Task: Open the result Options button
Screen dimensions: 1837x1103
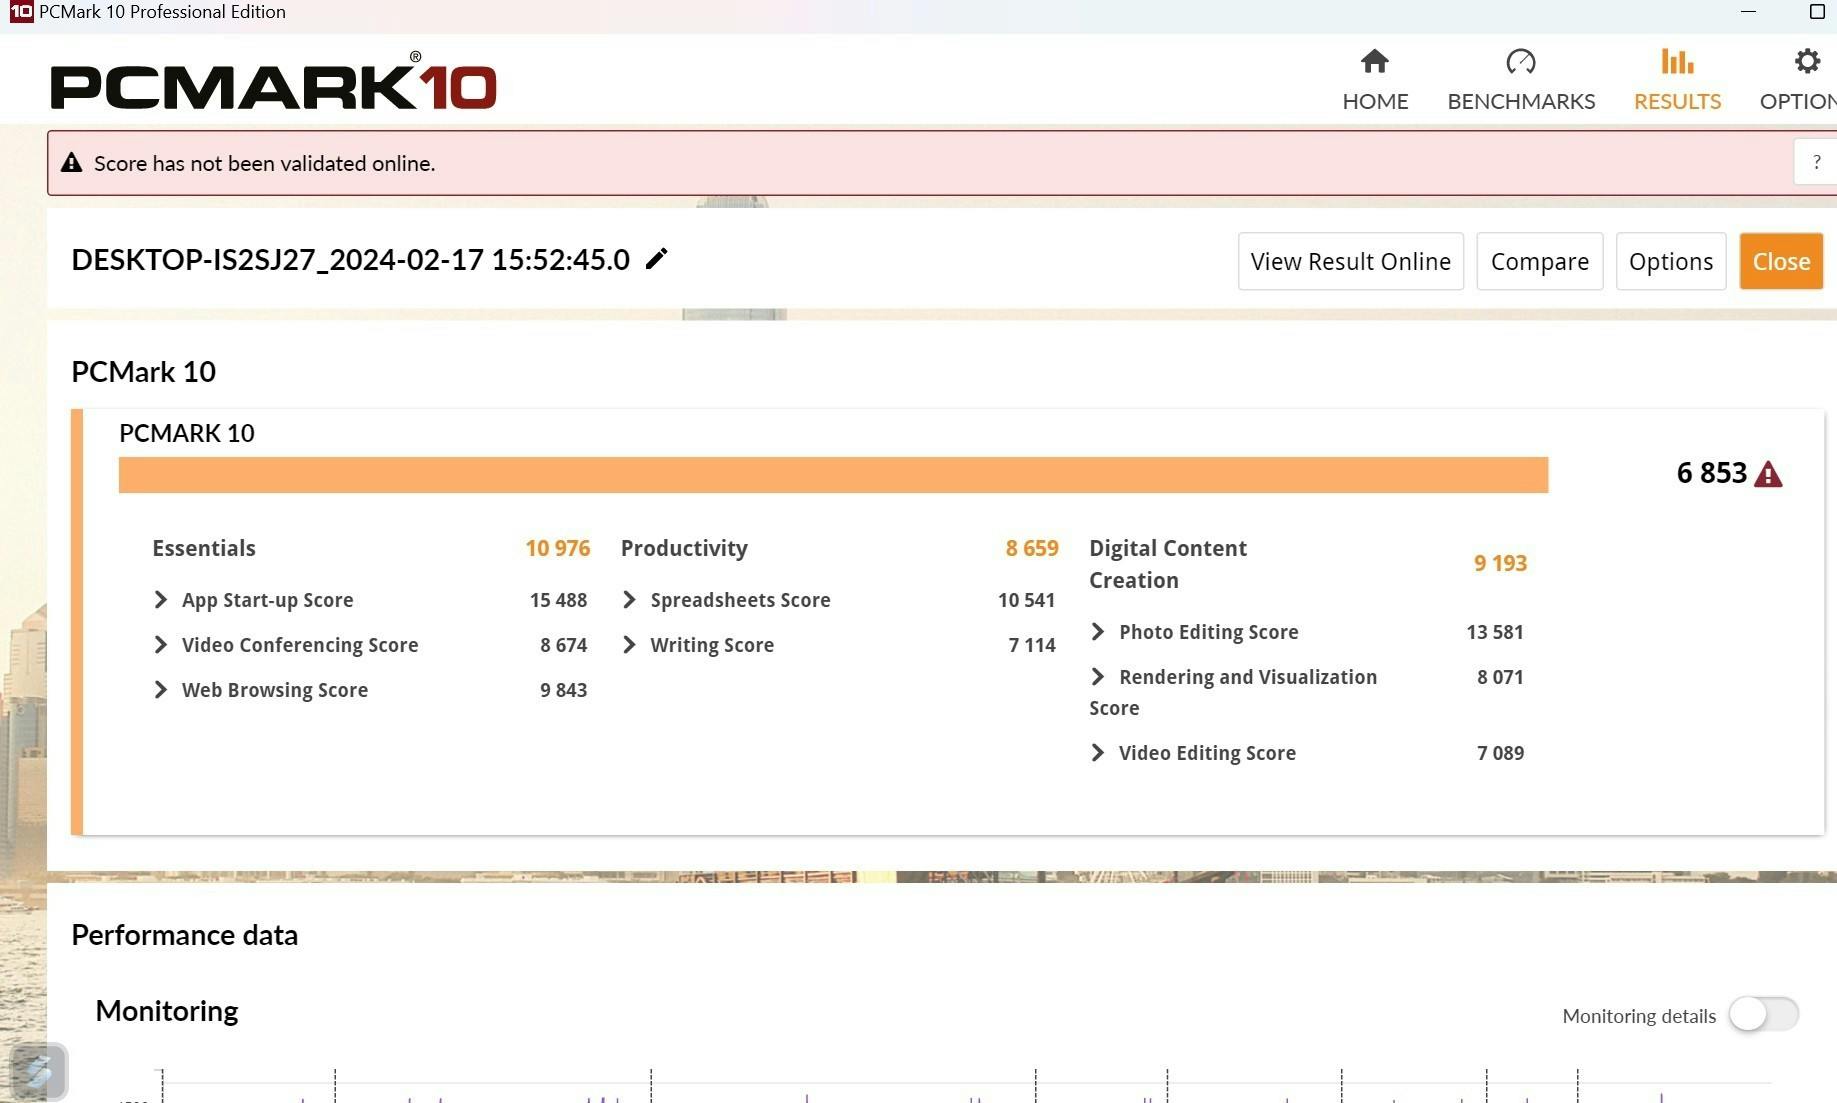Action: [1670, 261]
